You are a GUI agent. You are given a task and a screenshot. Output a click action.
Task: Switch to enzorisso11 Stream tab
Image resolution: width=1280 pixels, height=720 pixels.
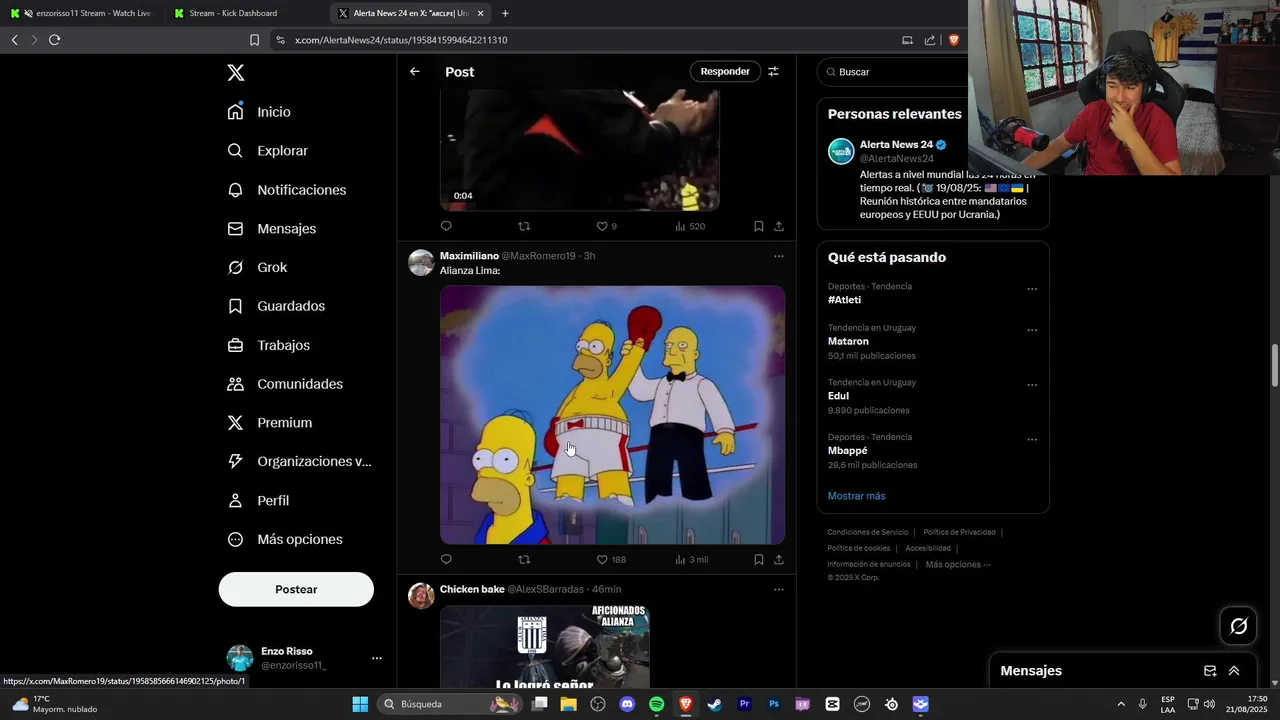pyautogui.click(x=80, y=13)
